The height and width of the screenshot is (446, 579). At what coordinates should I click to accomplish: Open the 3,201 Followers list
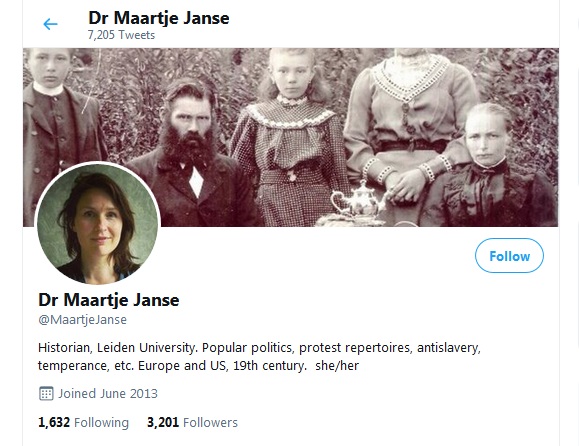[192, 422]
